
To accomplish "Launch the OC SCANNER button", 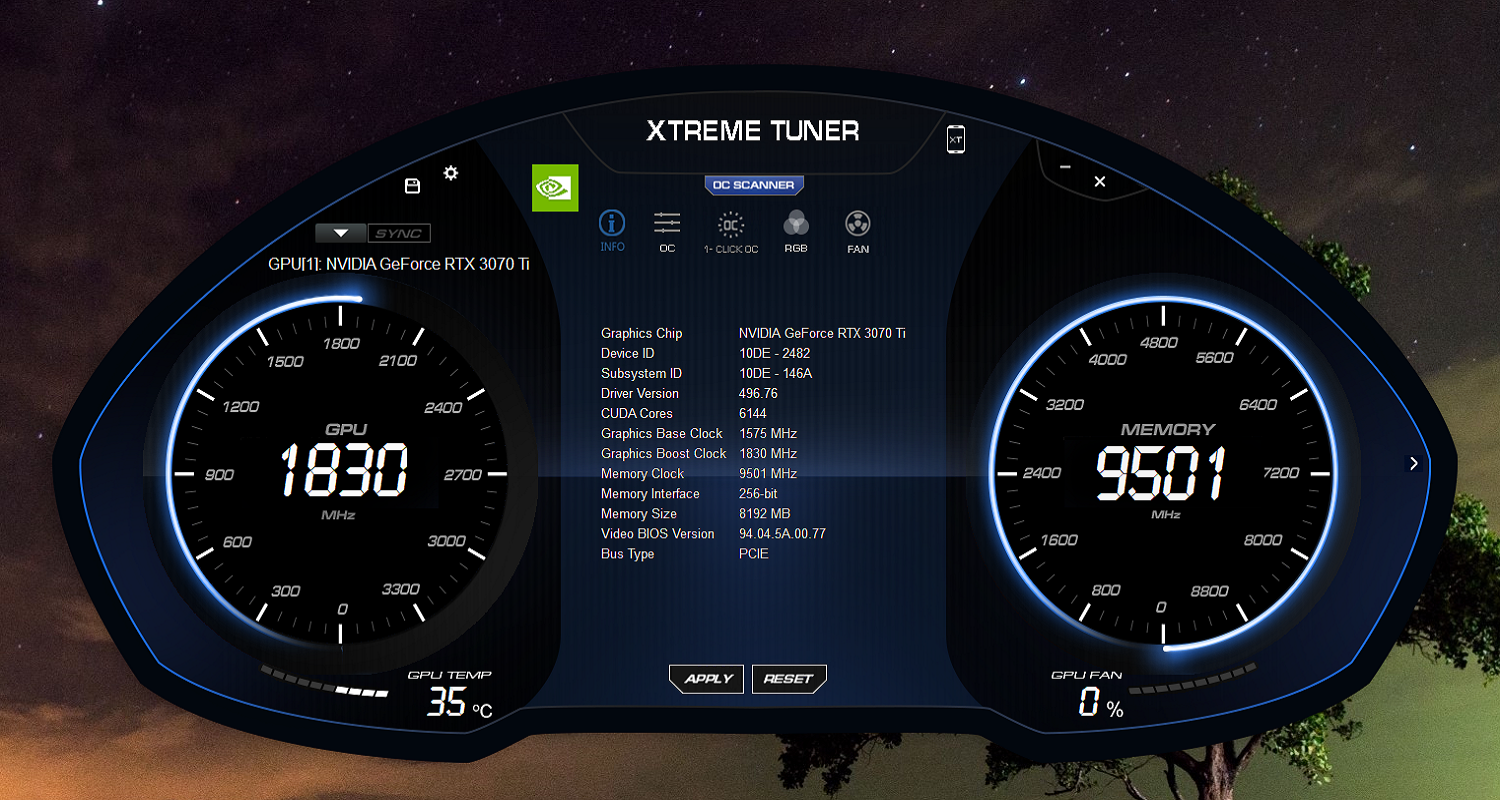I will (754, 185).
